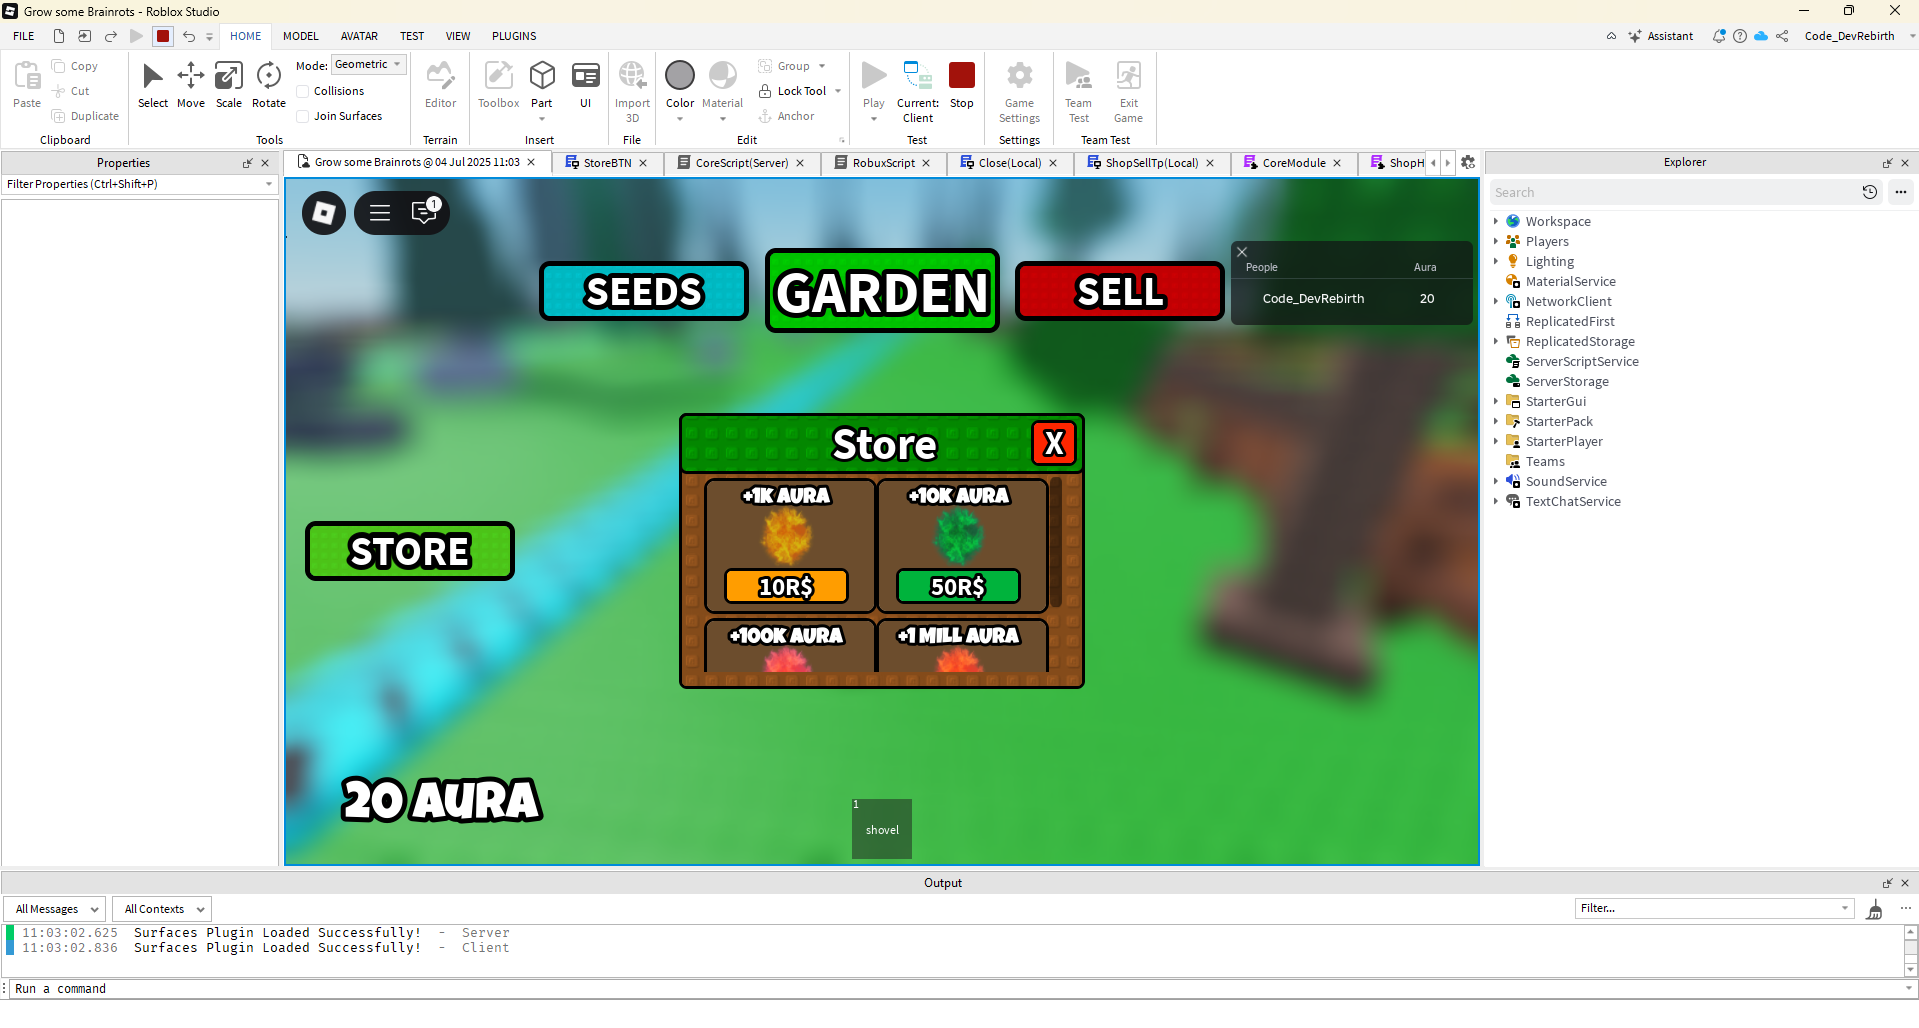Clear the Output with broom icon

(1875, 910)
